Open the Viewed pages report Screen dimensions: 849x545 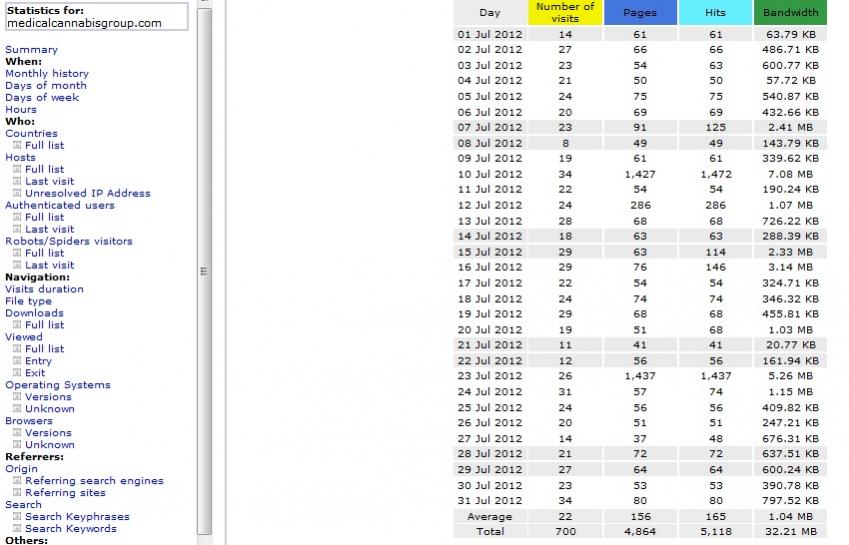coord(24,336)
